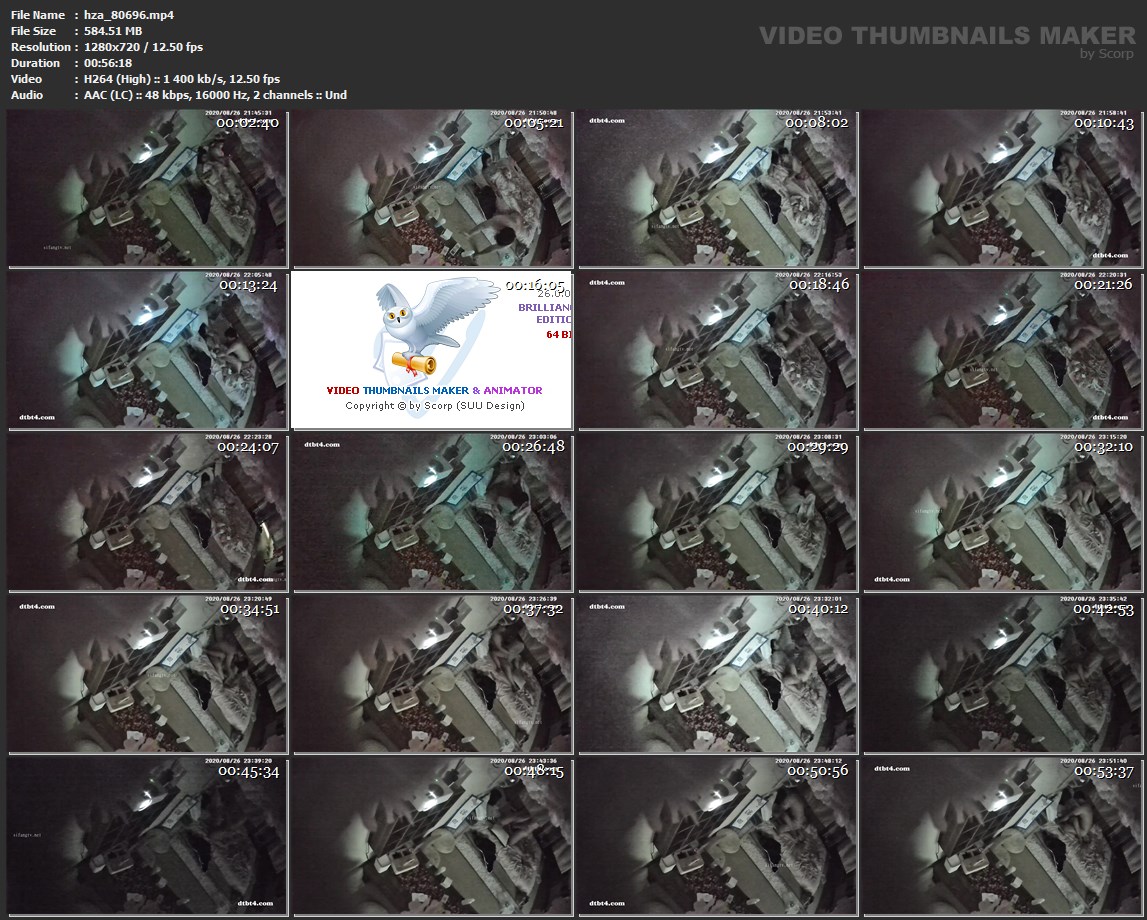The image size is (1147, 920).
Task: Select the thumbnail at 00:05:21
Action: (x=432, y=189)
